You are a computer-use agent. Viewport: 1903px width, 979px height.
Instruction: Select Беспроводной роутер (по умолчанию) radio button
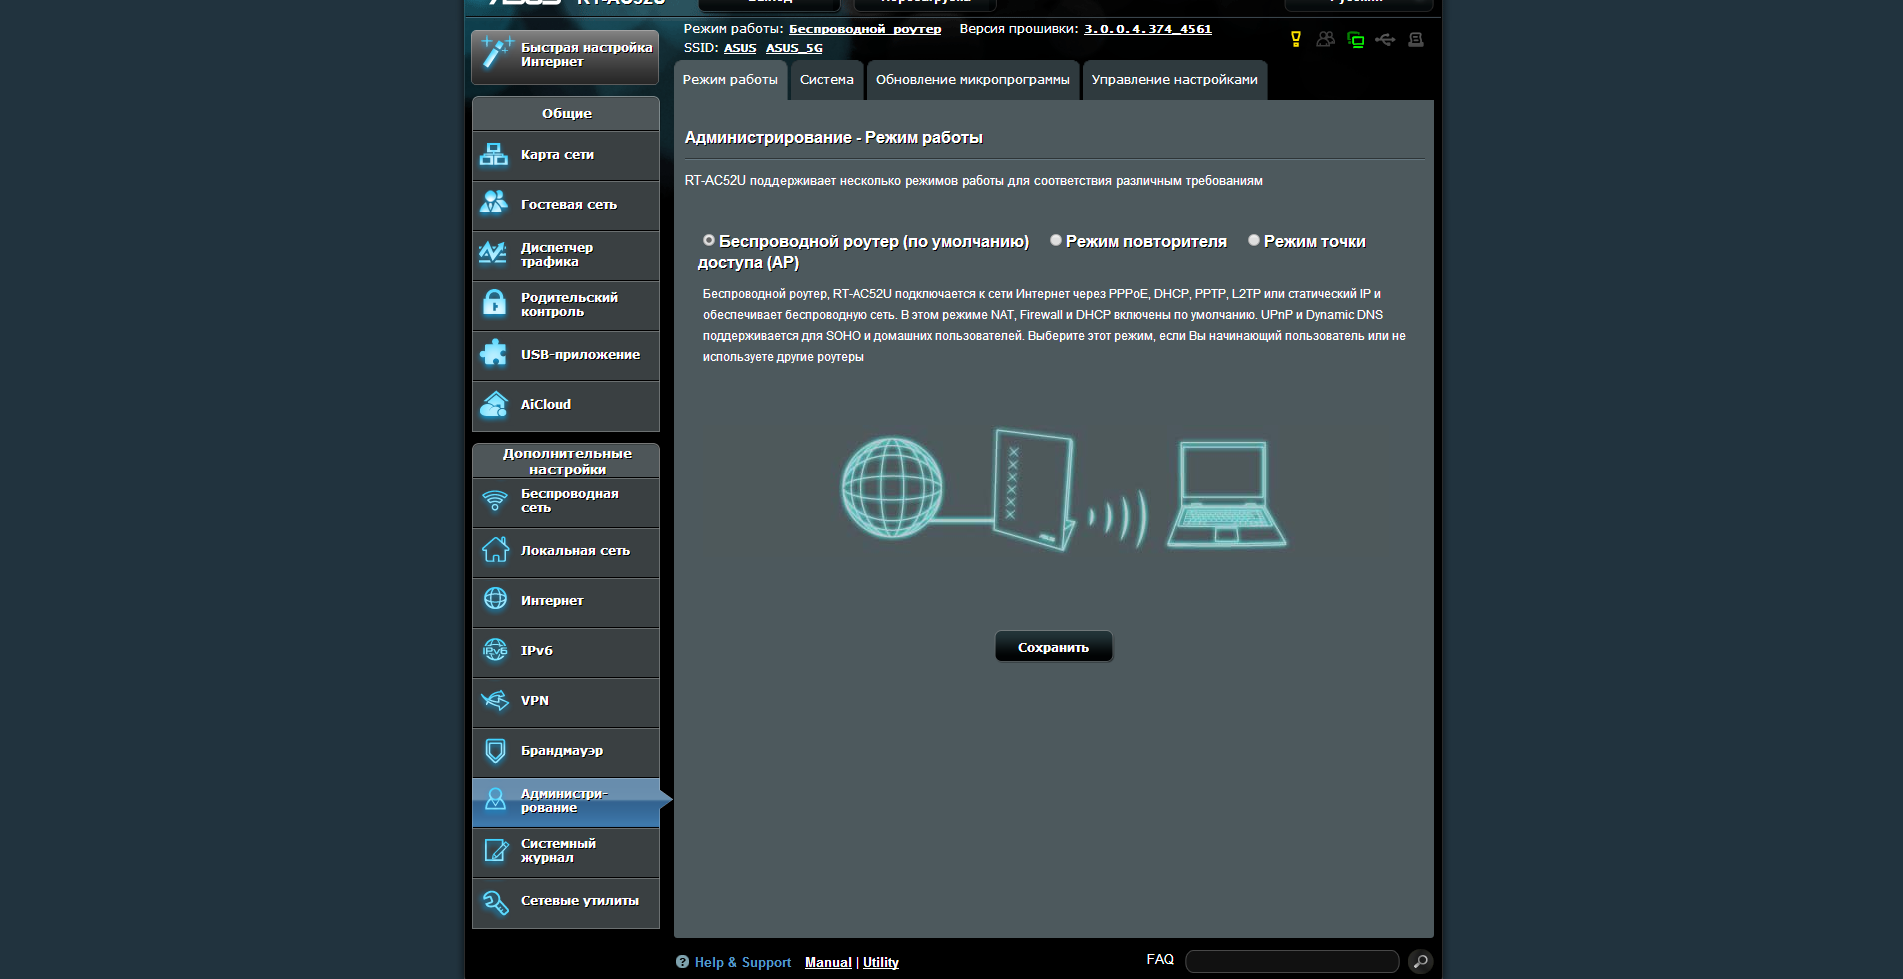(x=709, y=241)
